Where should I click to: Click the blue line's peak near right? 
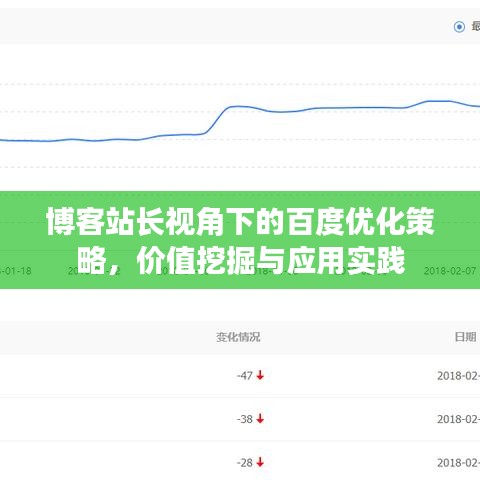(437, 101)
